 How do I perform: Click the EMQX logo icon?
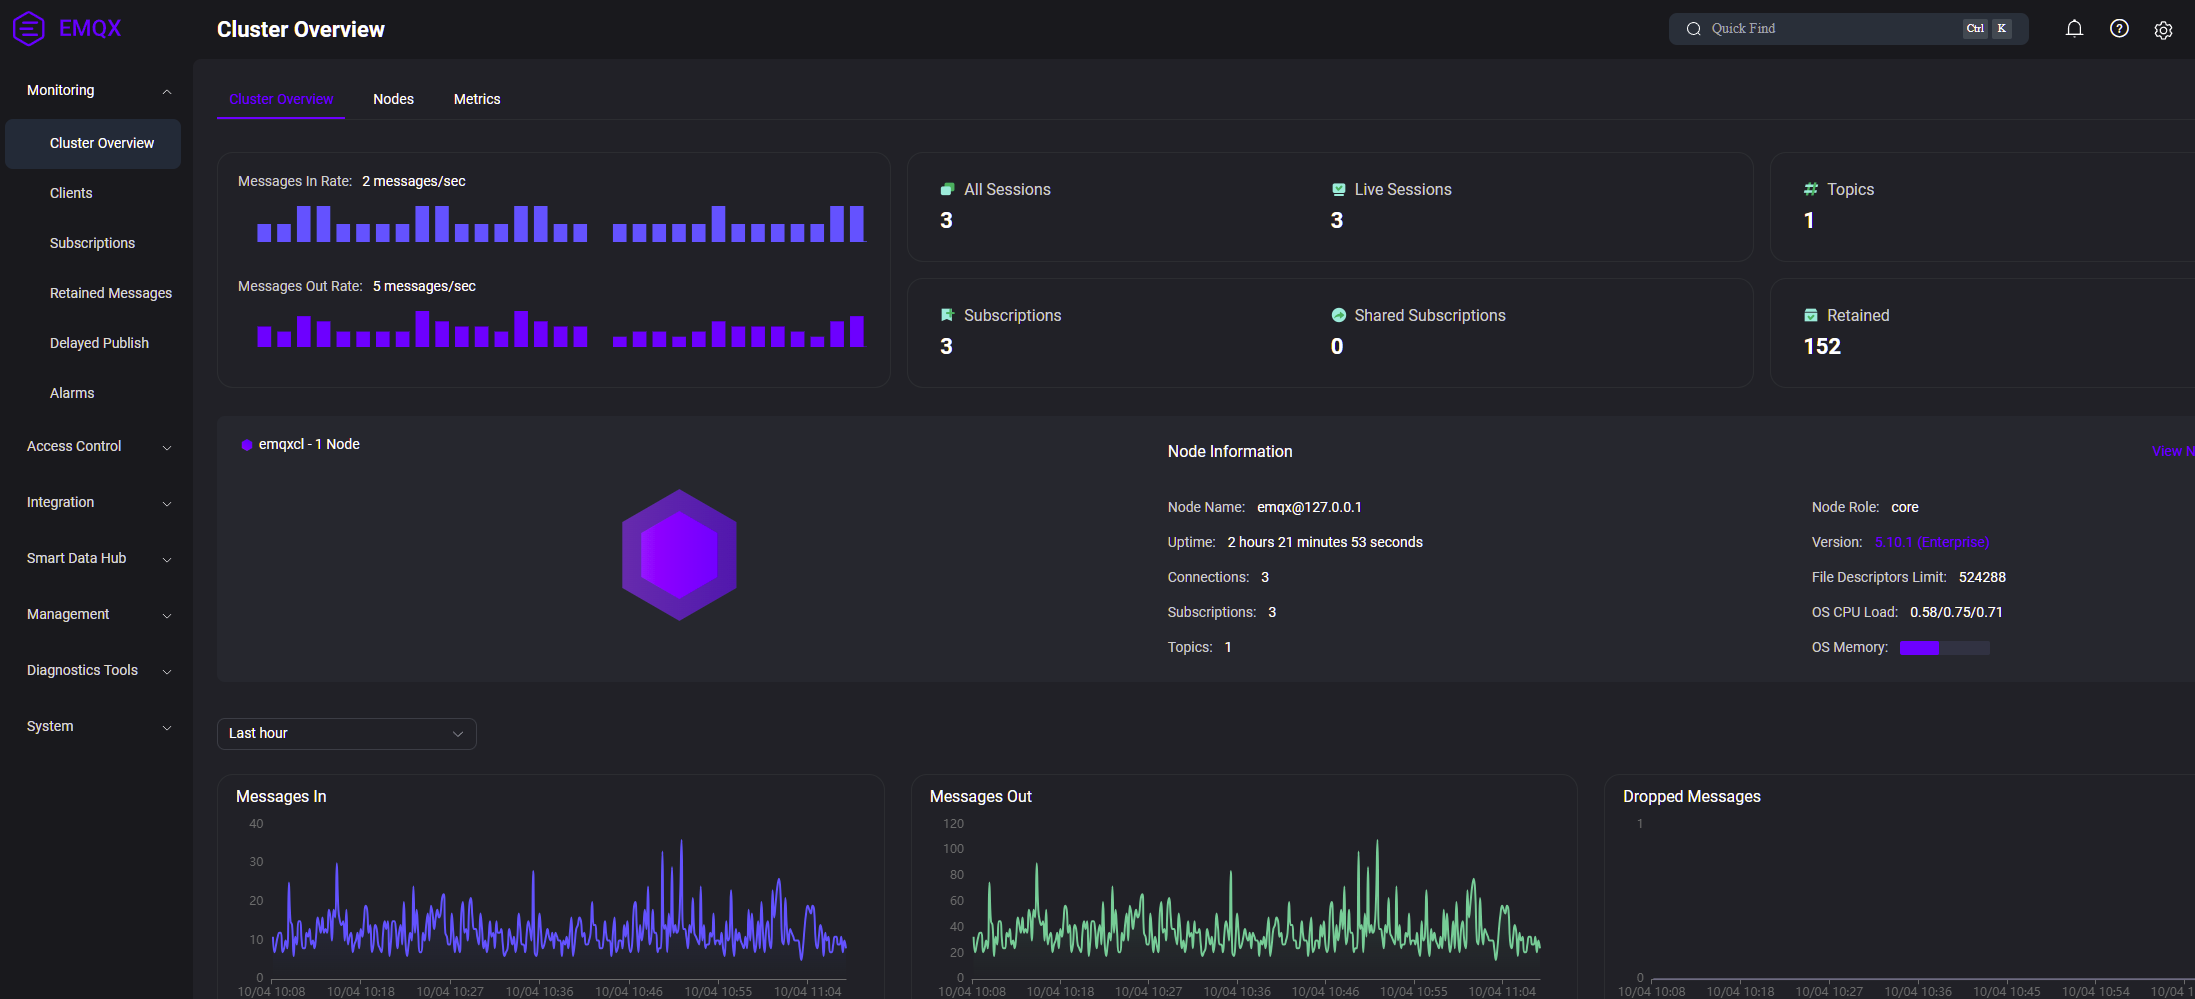coord(29,28)
